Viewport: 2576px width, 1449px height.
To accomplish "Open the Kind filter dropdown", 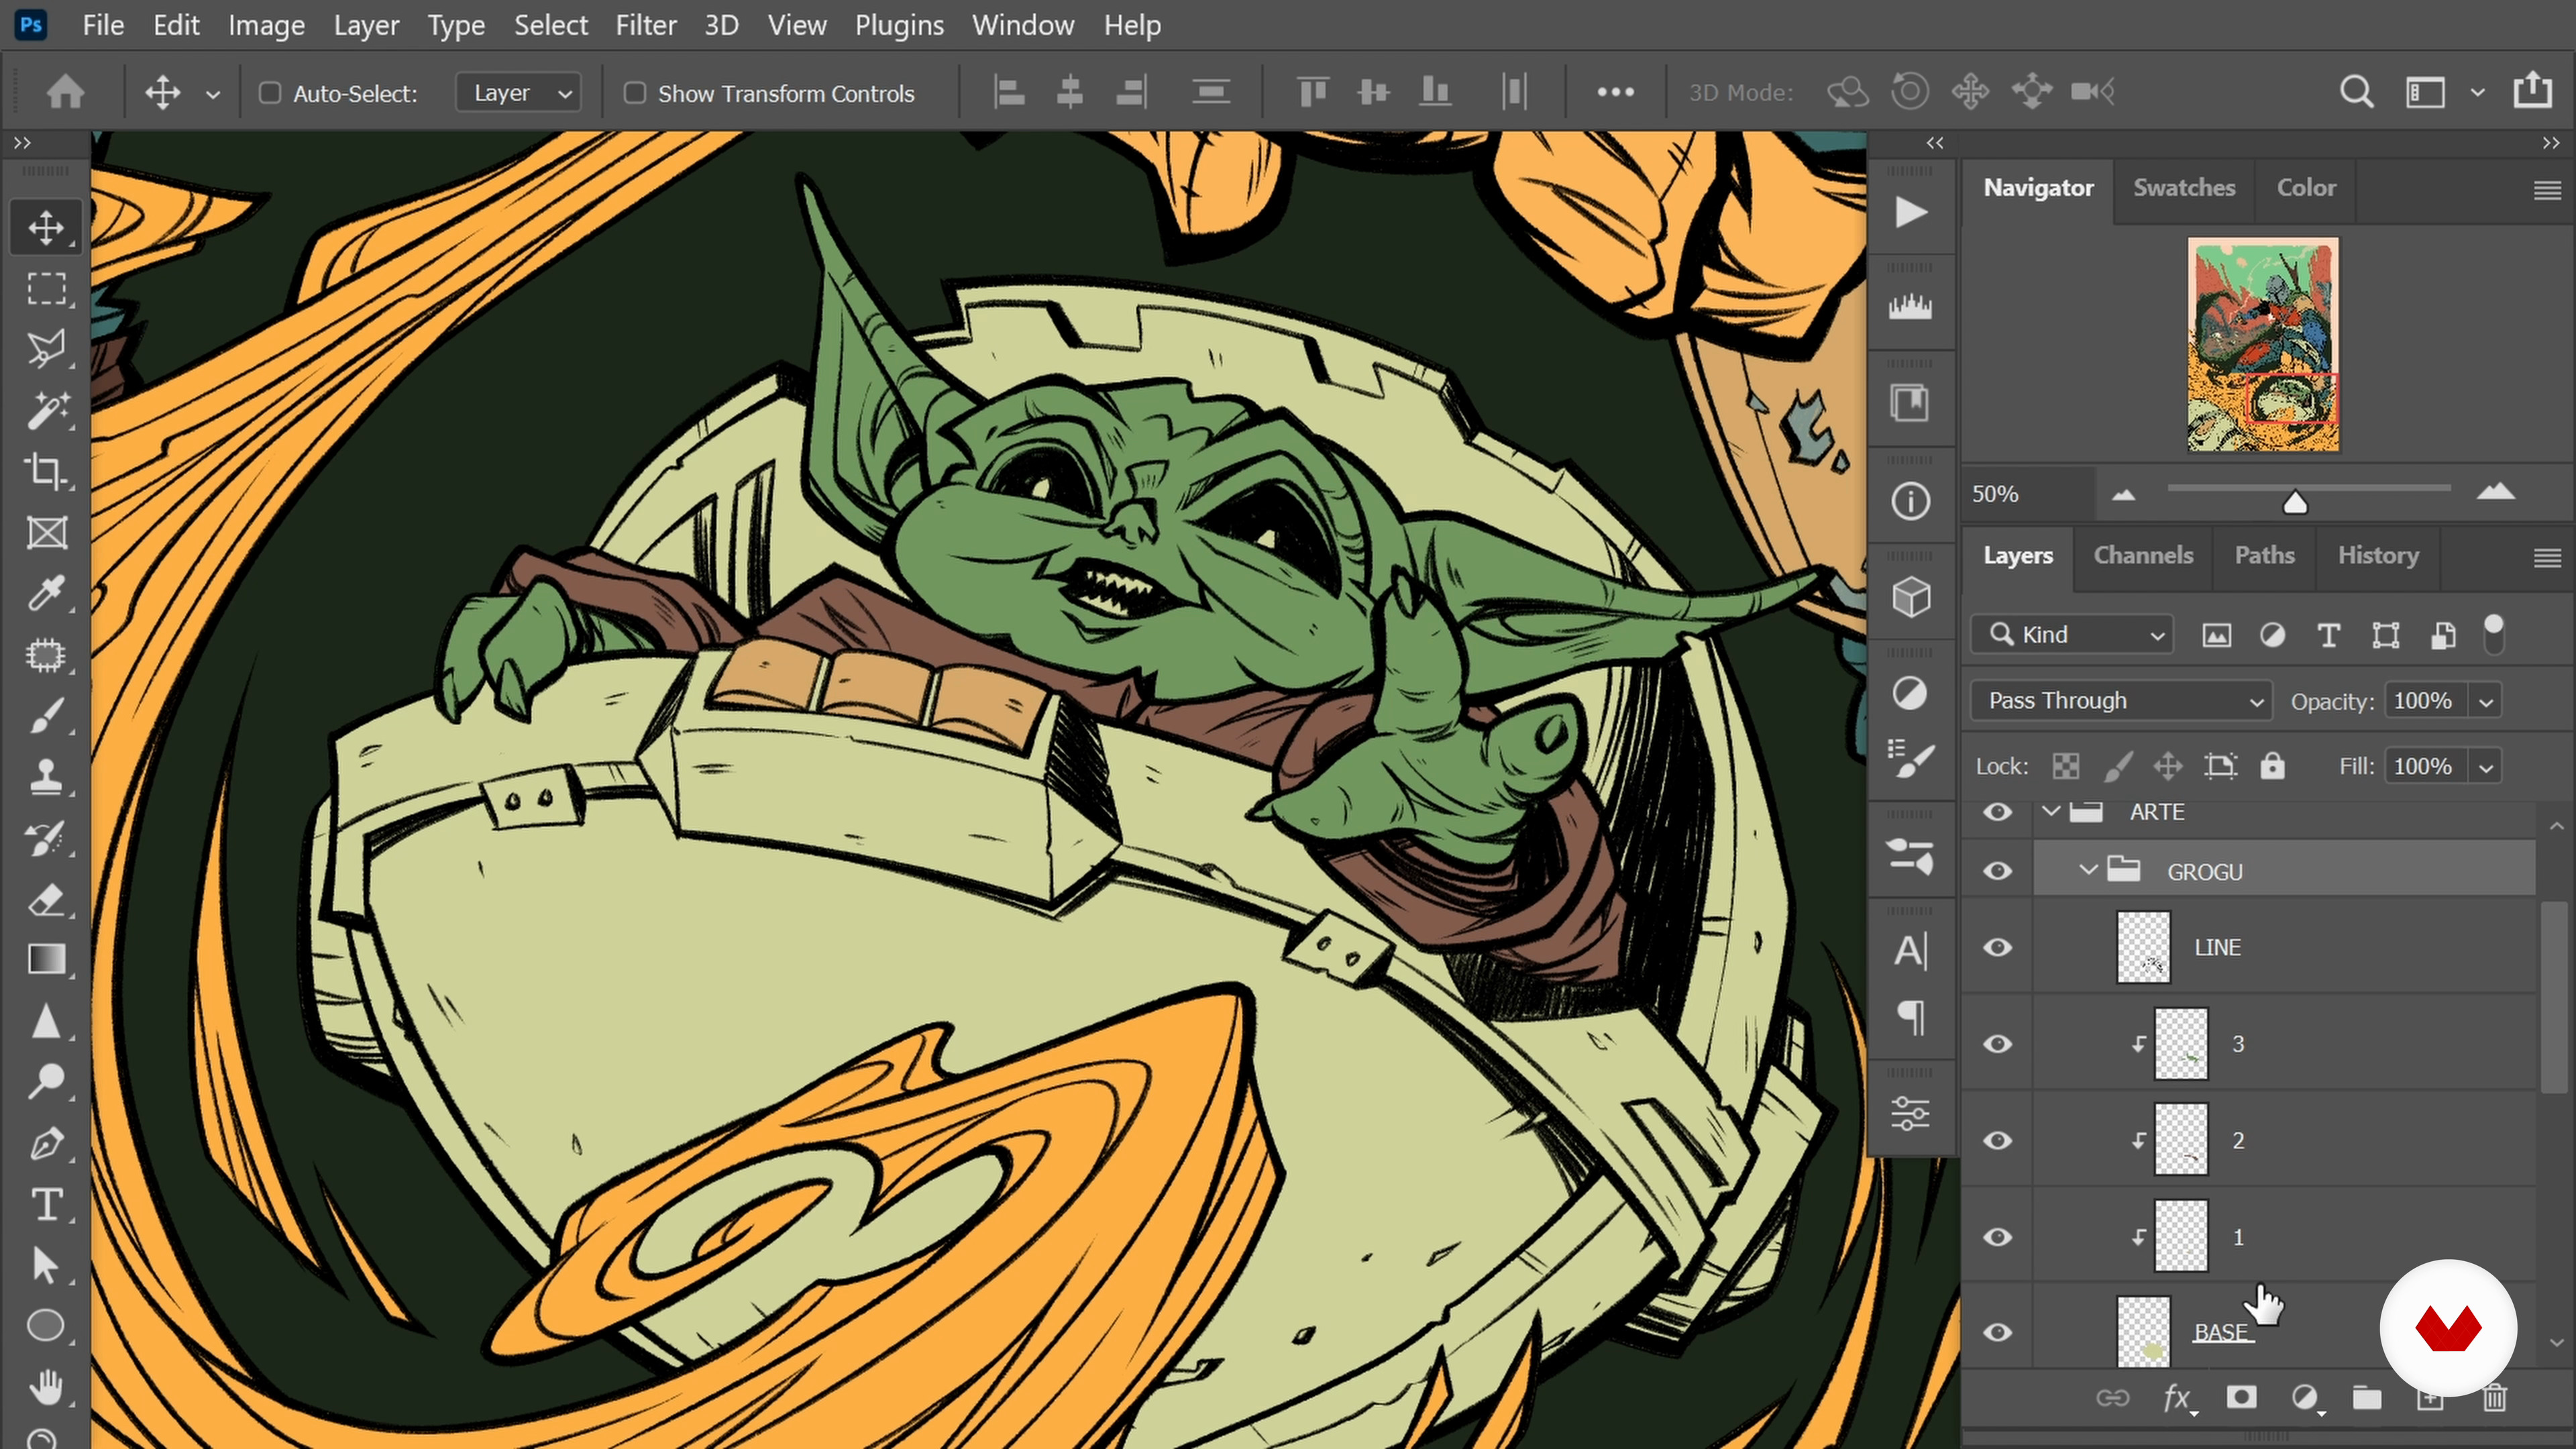I will click(2072, 635).
